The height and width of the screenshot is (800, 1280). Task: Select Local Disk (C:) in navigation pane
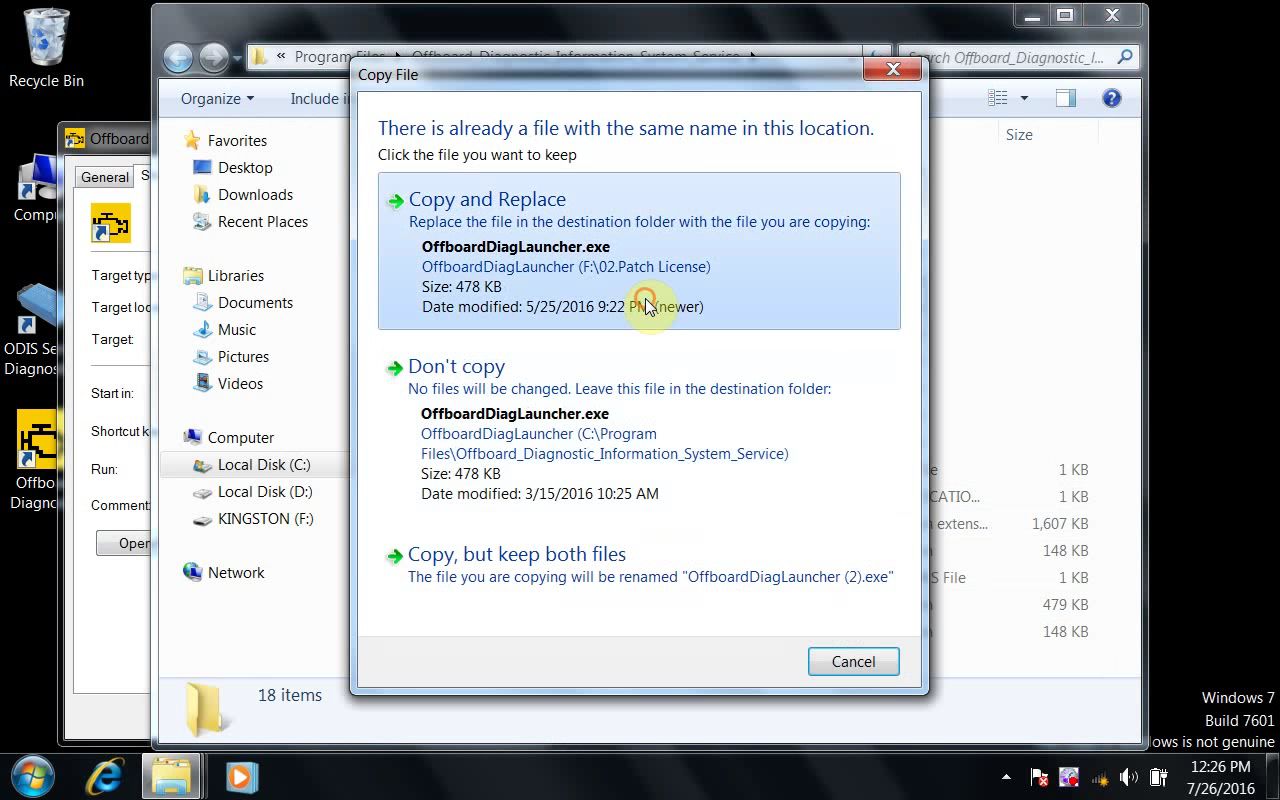click(x=263, y=465)
